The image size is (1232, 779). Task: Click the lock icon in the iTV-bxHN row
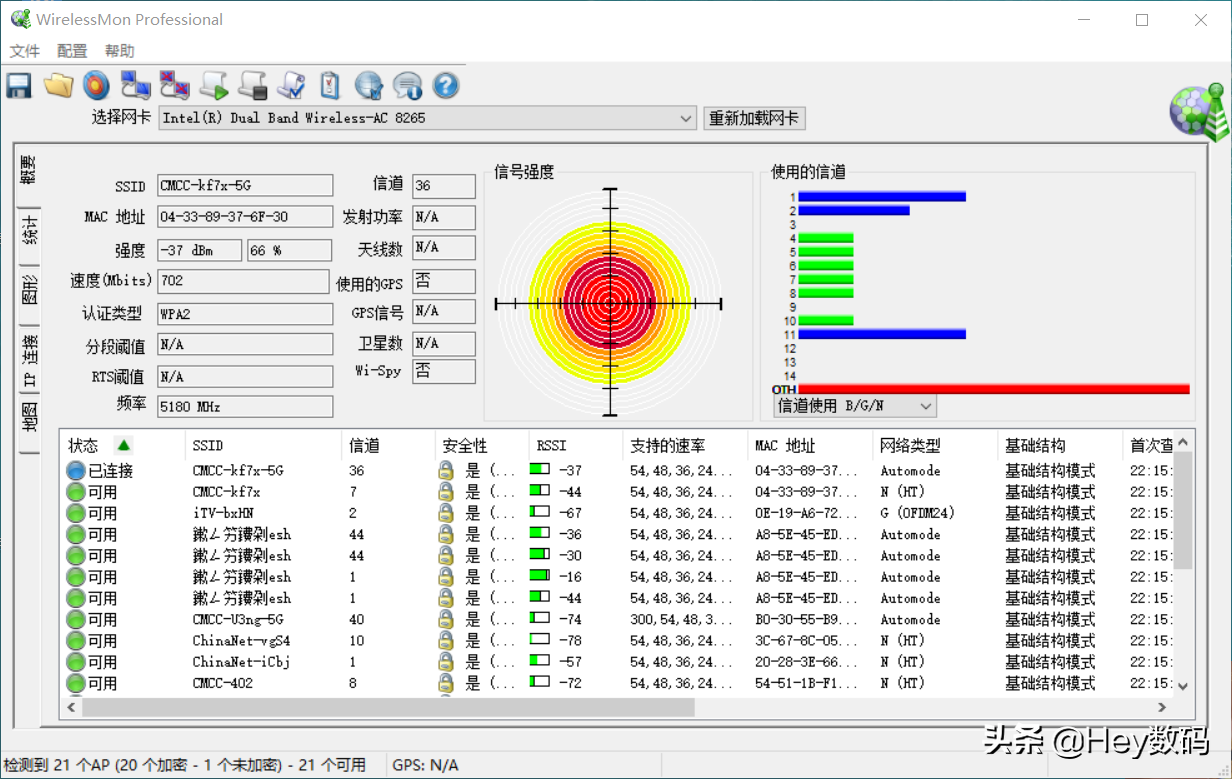click(x=446, y=513)
